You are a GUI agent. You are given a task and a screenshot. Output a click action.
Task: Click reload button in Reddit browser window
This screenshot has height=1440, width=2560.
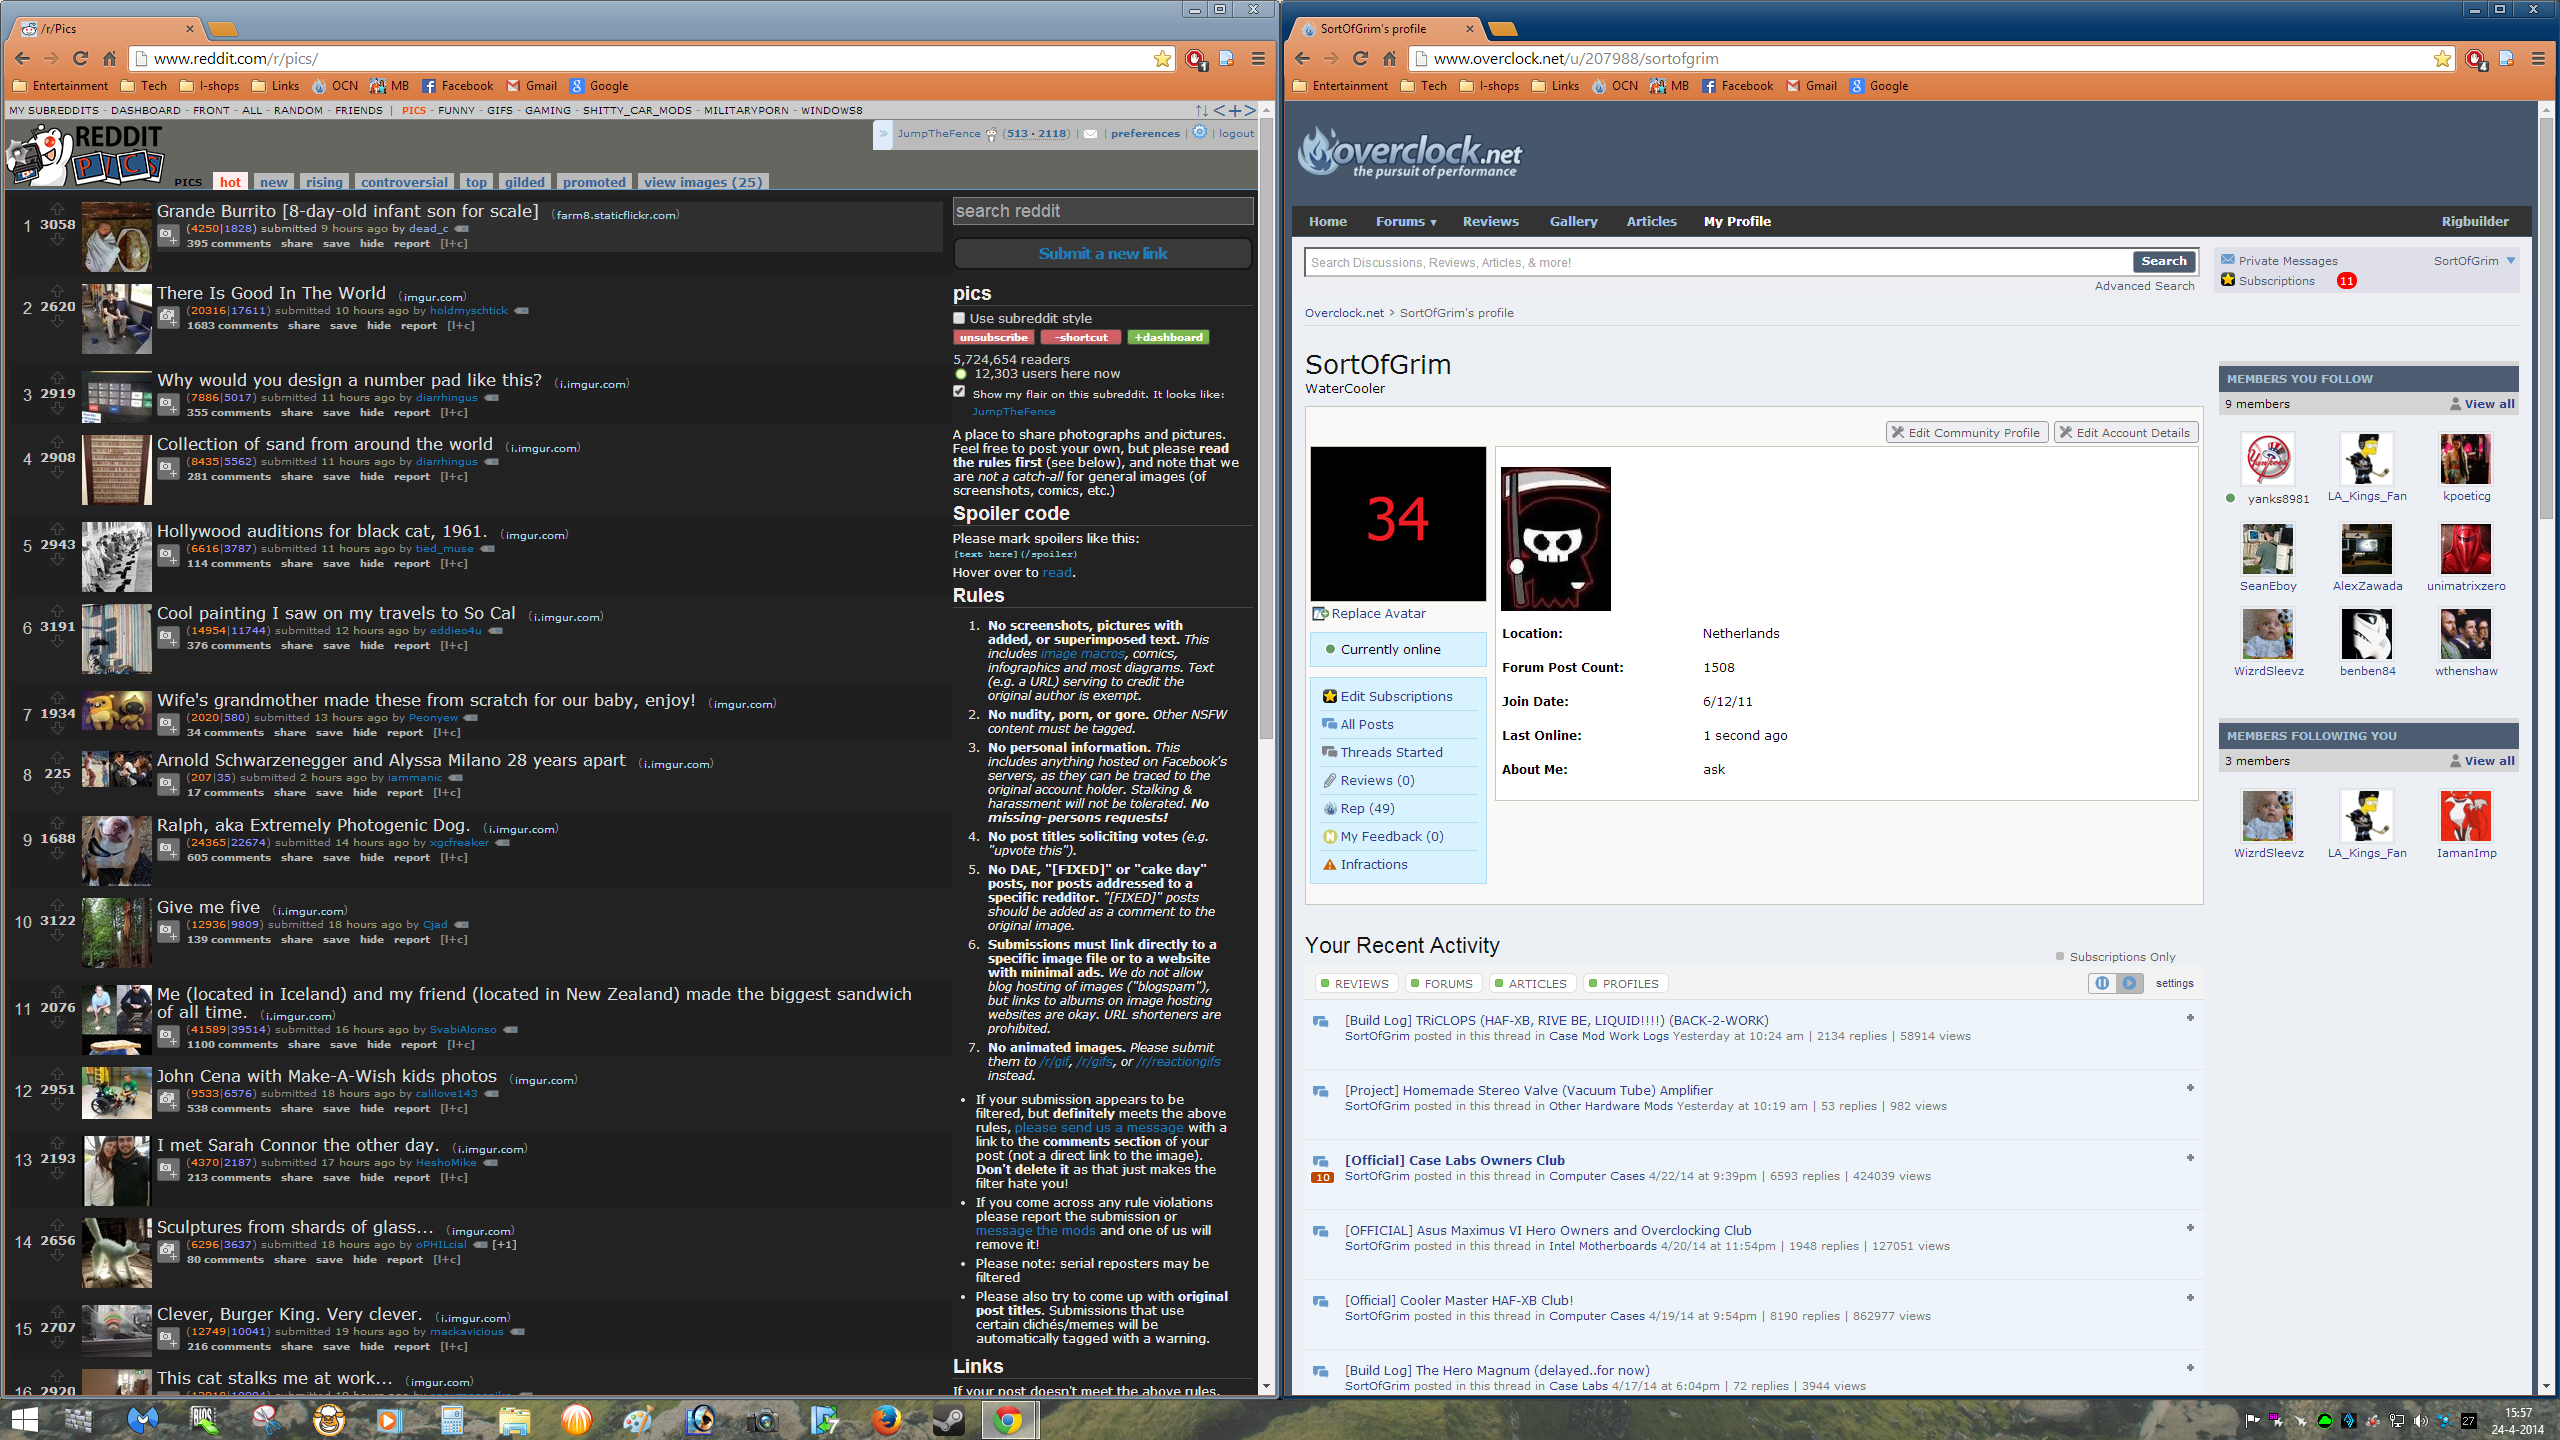(x=80, y=58)
